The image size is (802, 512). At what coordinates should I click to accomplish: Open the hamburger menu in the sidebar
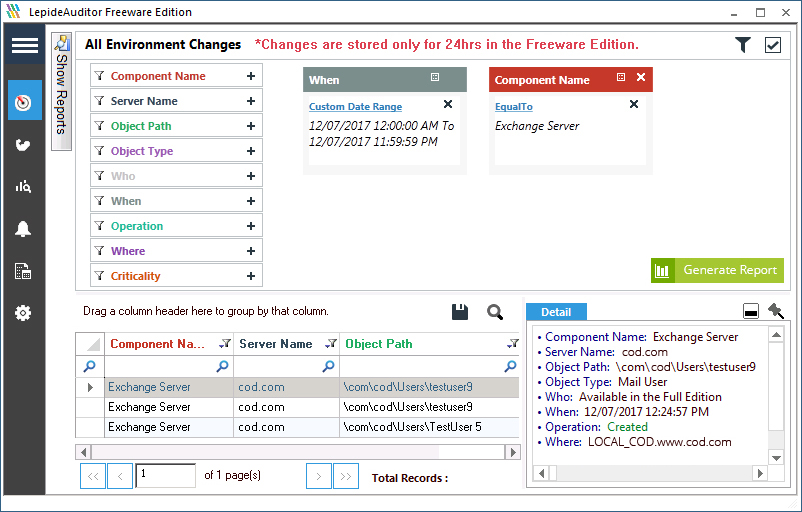pos(25,45)
